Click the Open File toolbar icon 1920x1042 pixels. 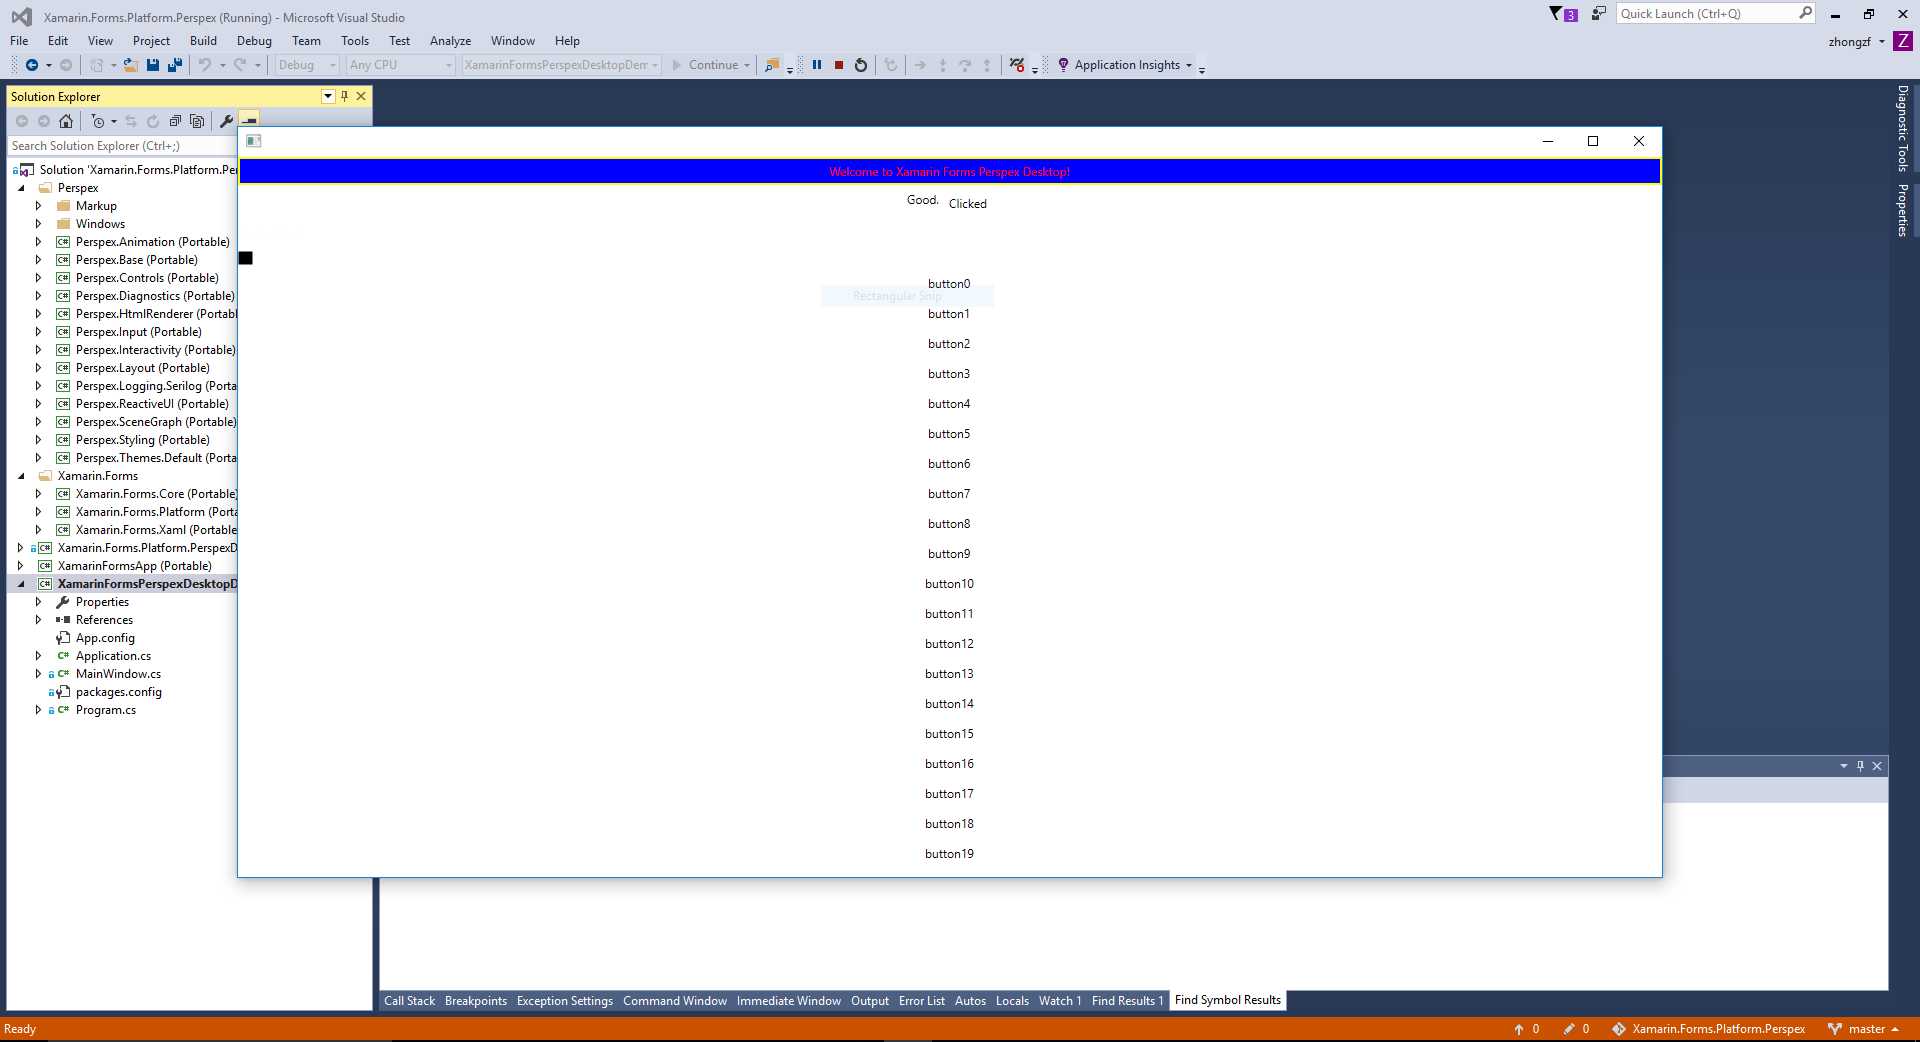pos(130,65)
